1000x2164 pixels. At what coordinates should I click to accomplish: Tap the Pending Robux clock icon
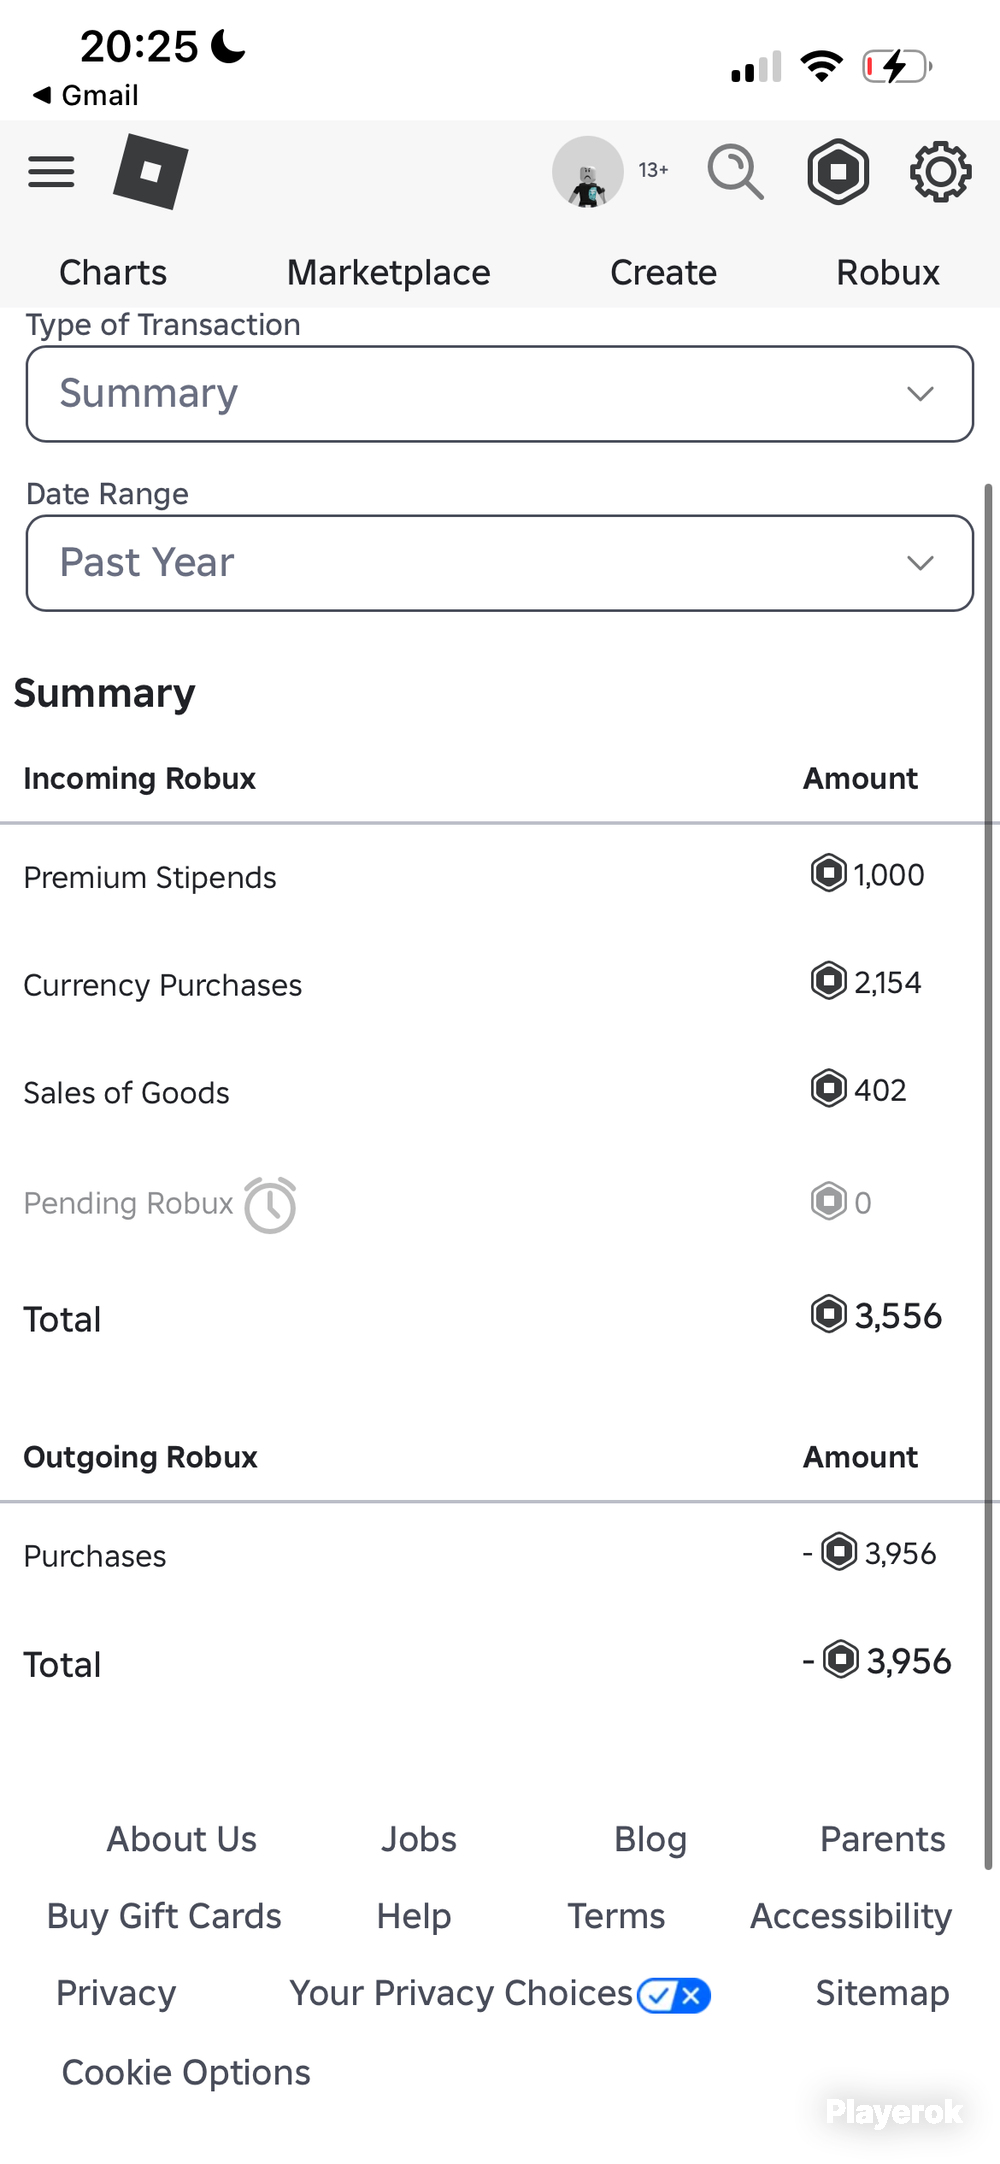pos(270,1204)
